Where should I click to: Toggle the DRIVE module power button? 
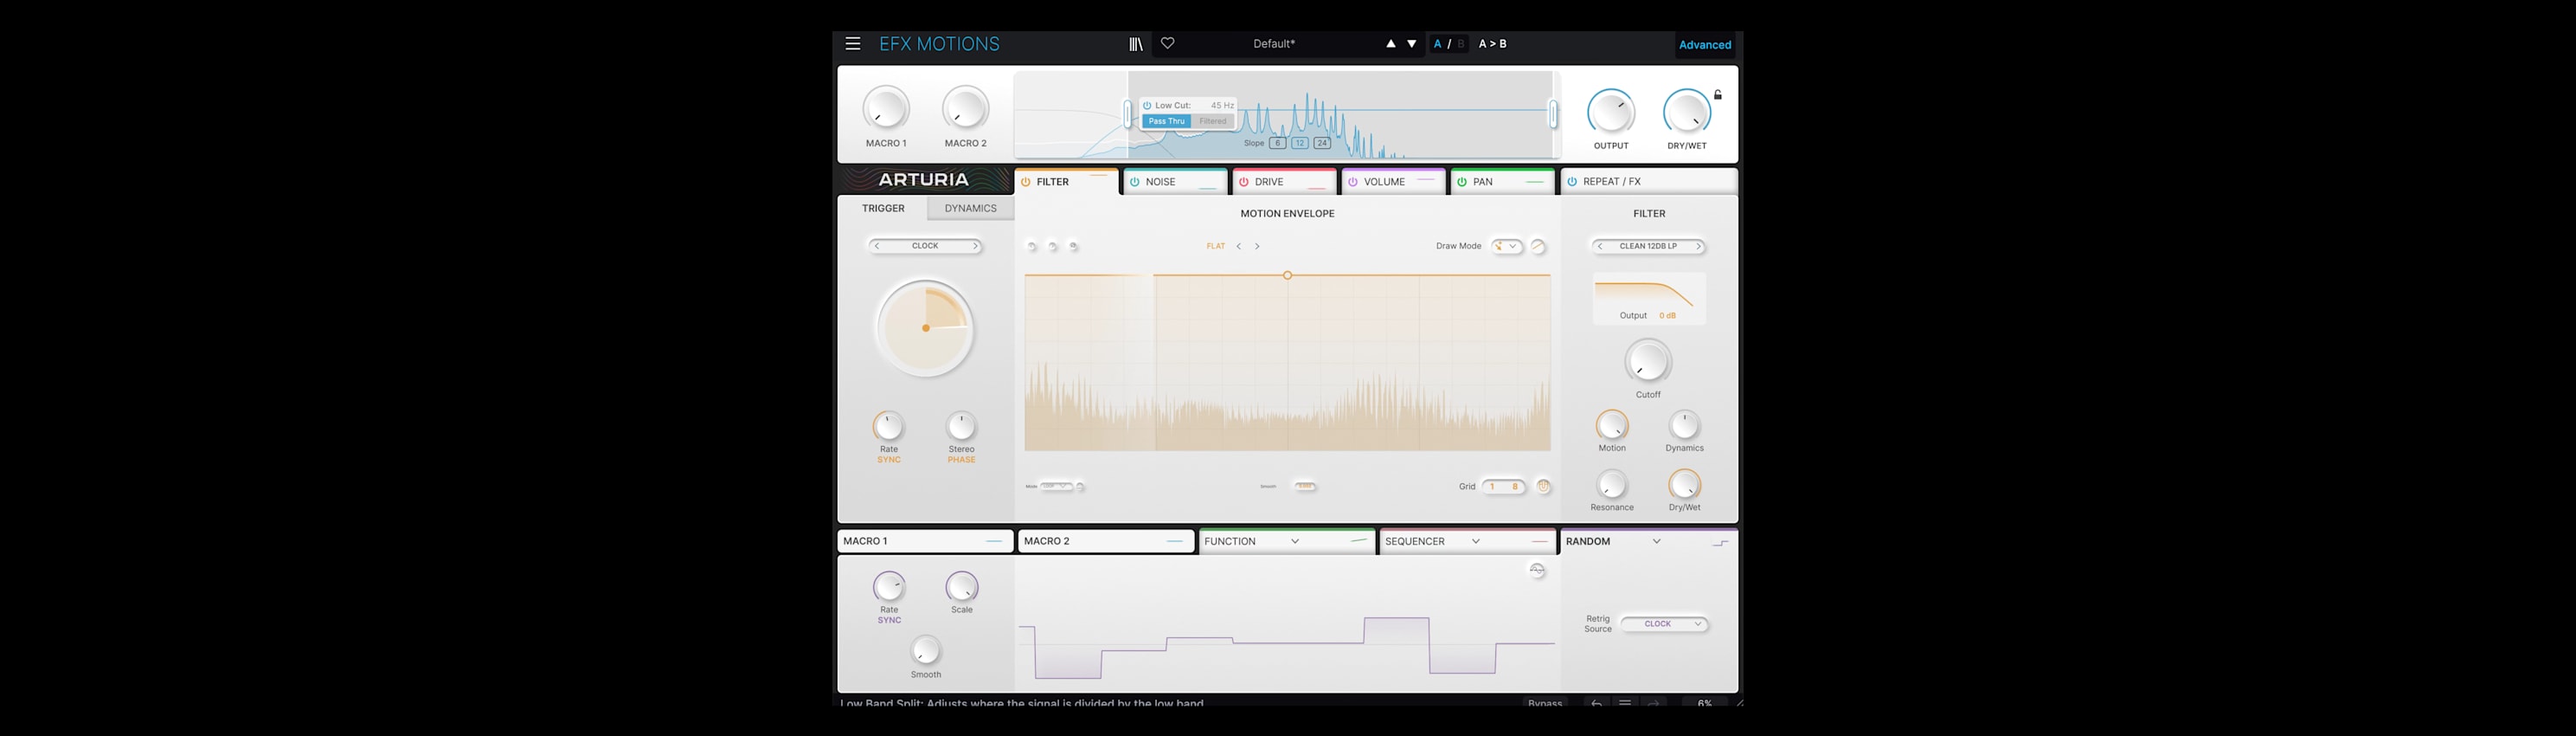coord(1243,182)
